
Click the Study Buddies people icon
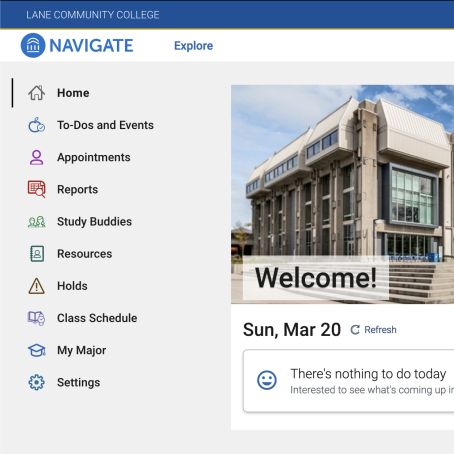(36, 222)
